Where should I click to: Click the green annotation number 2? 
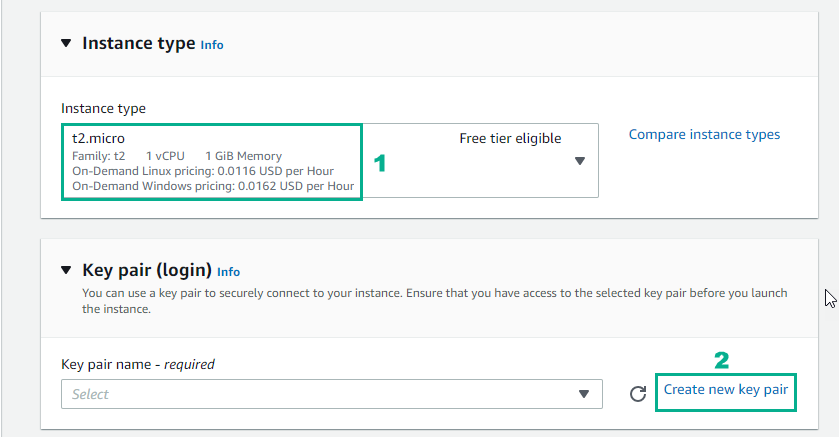click(721, 359)
